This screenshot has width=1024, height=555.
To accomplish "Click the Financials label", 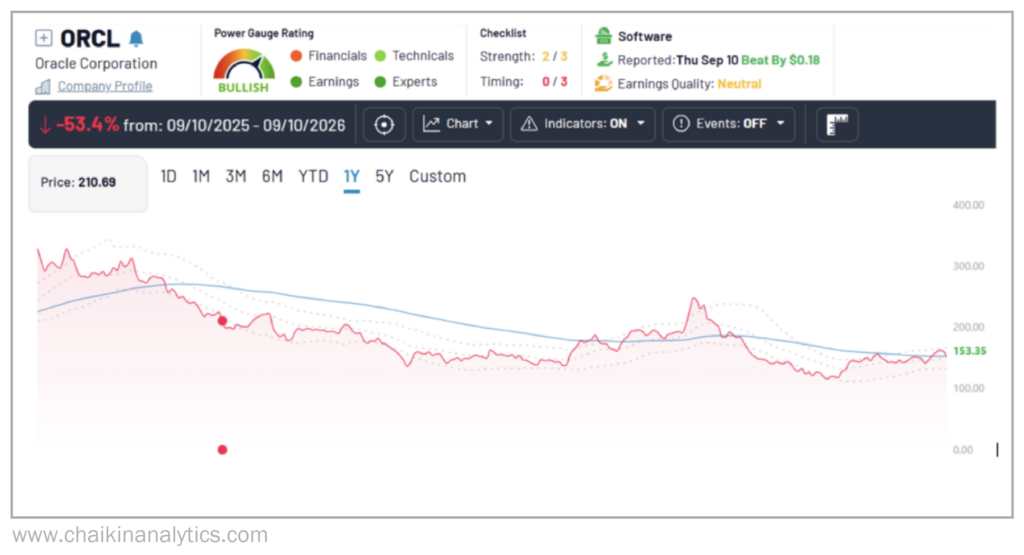I will [337, 56].
